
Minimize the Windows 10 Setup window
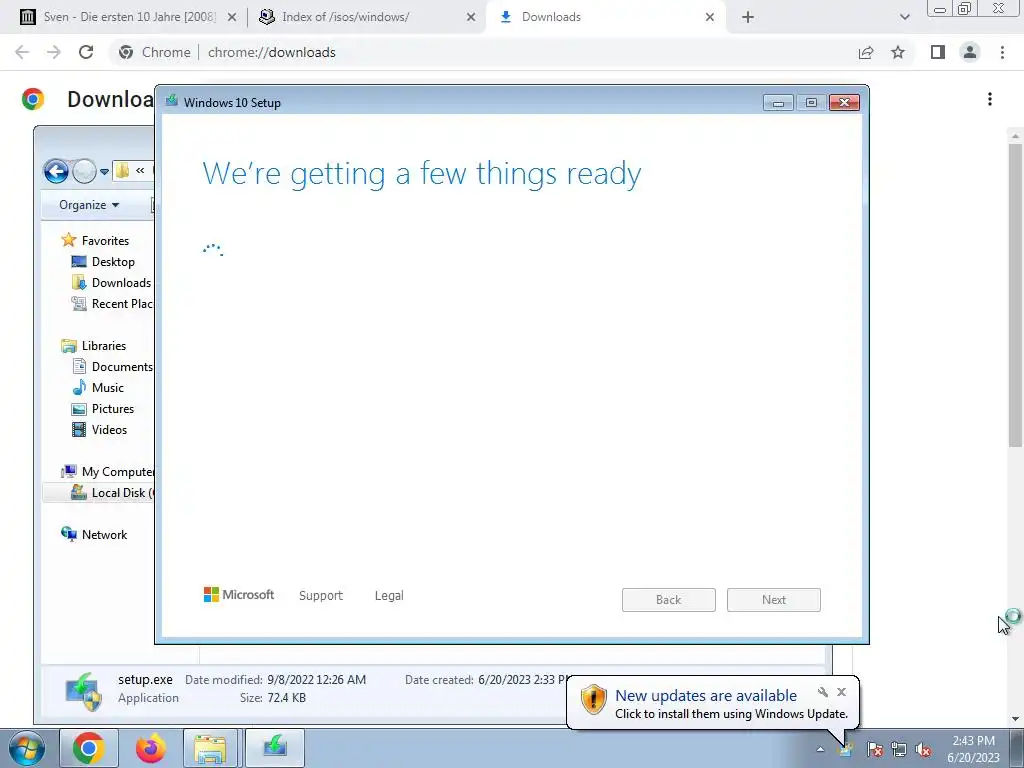778,103
